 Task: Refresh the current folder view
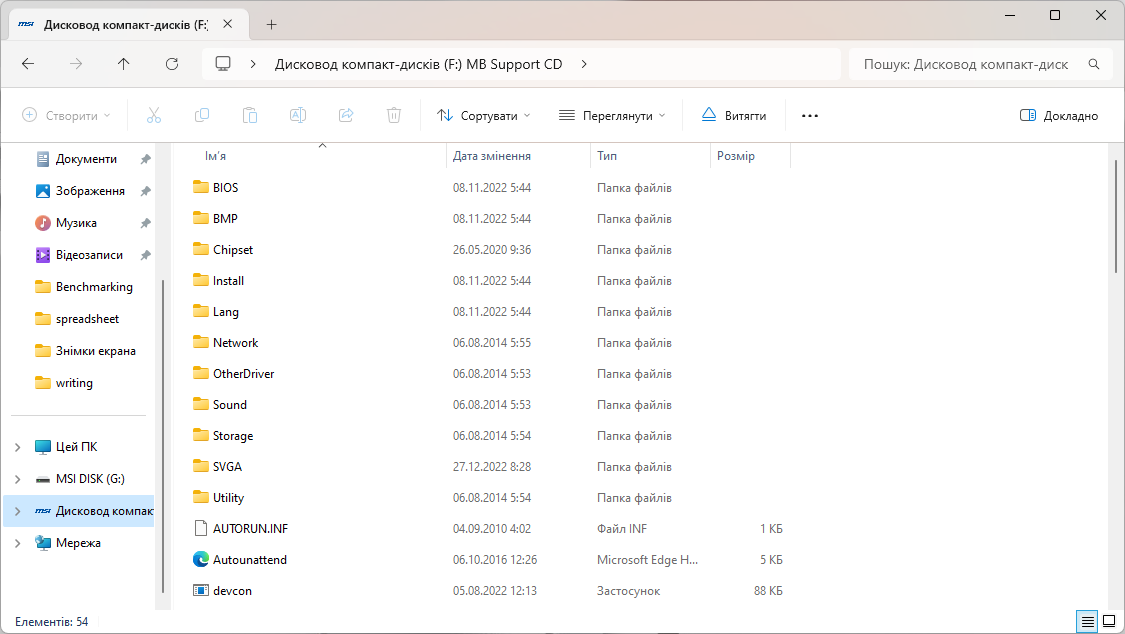click(x=171, y=64)
